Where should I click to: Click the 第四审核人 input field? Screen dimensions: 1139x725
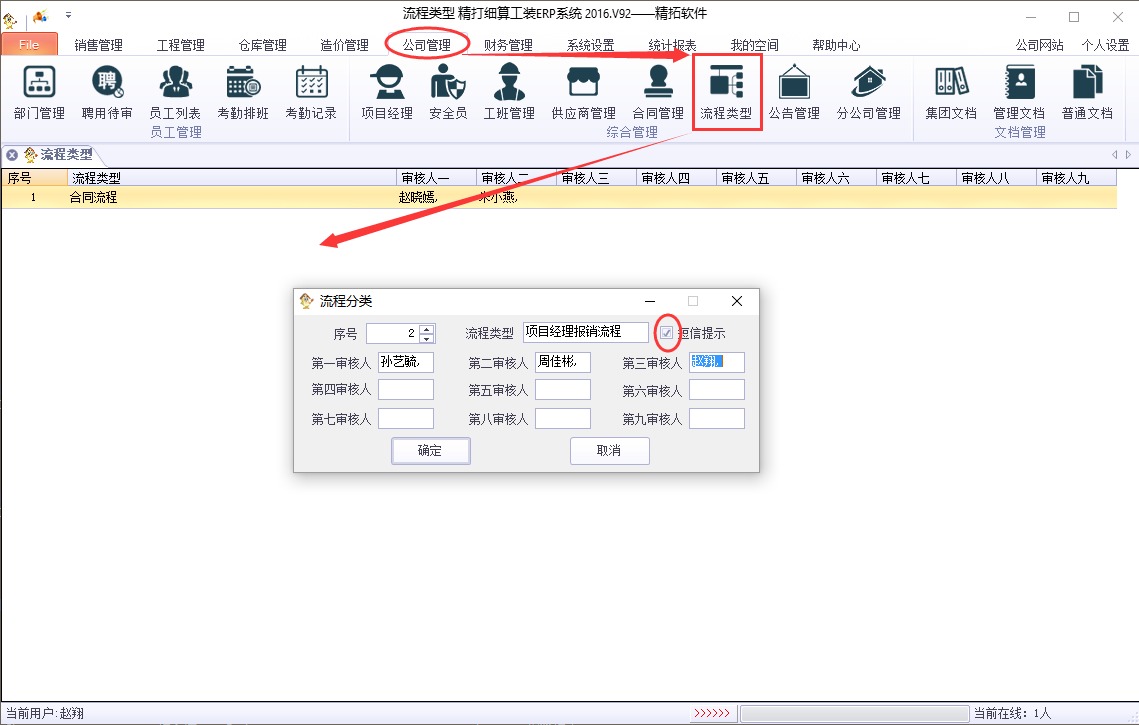(x=406, y=390)
